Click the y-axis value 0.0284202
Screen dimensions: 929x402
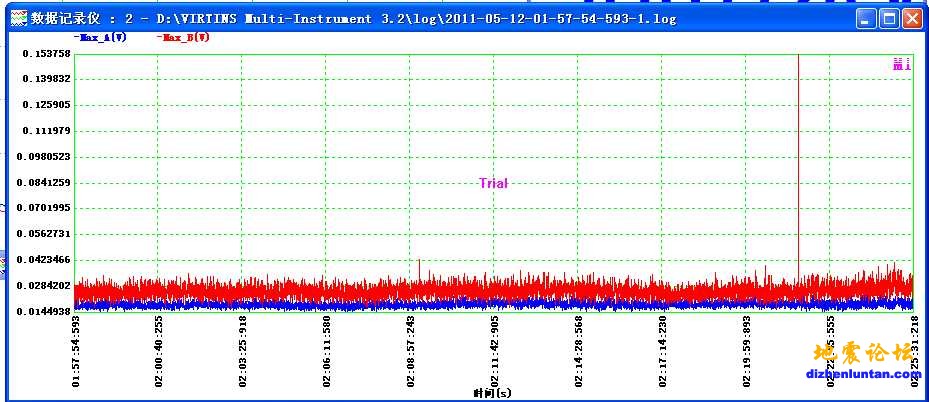(x=44, y=285)
